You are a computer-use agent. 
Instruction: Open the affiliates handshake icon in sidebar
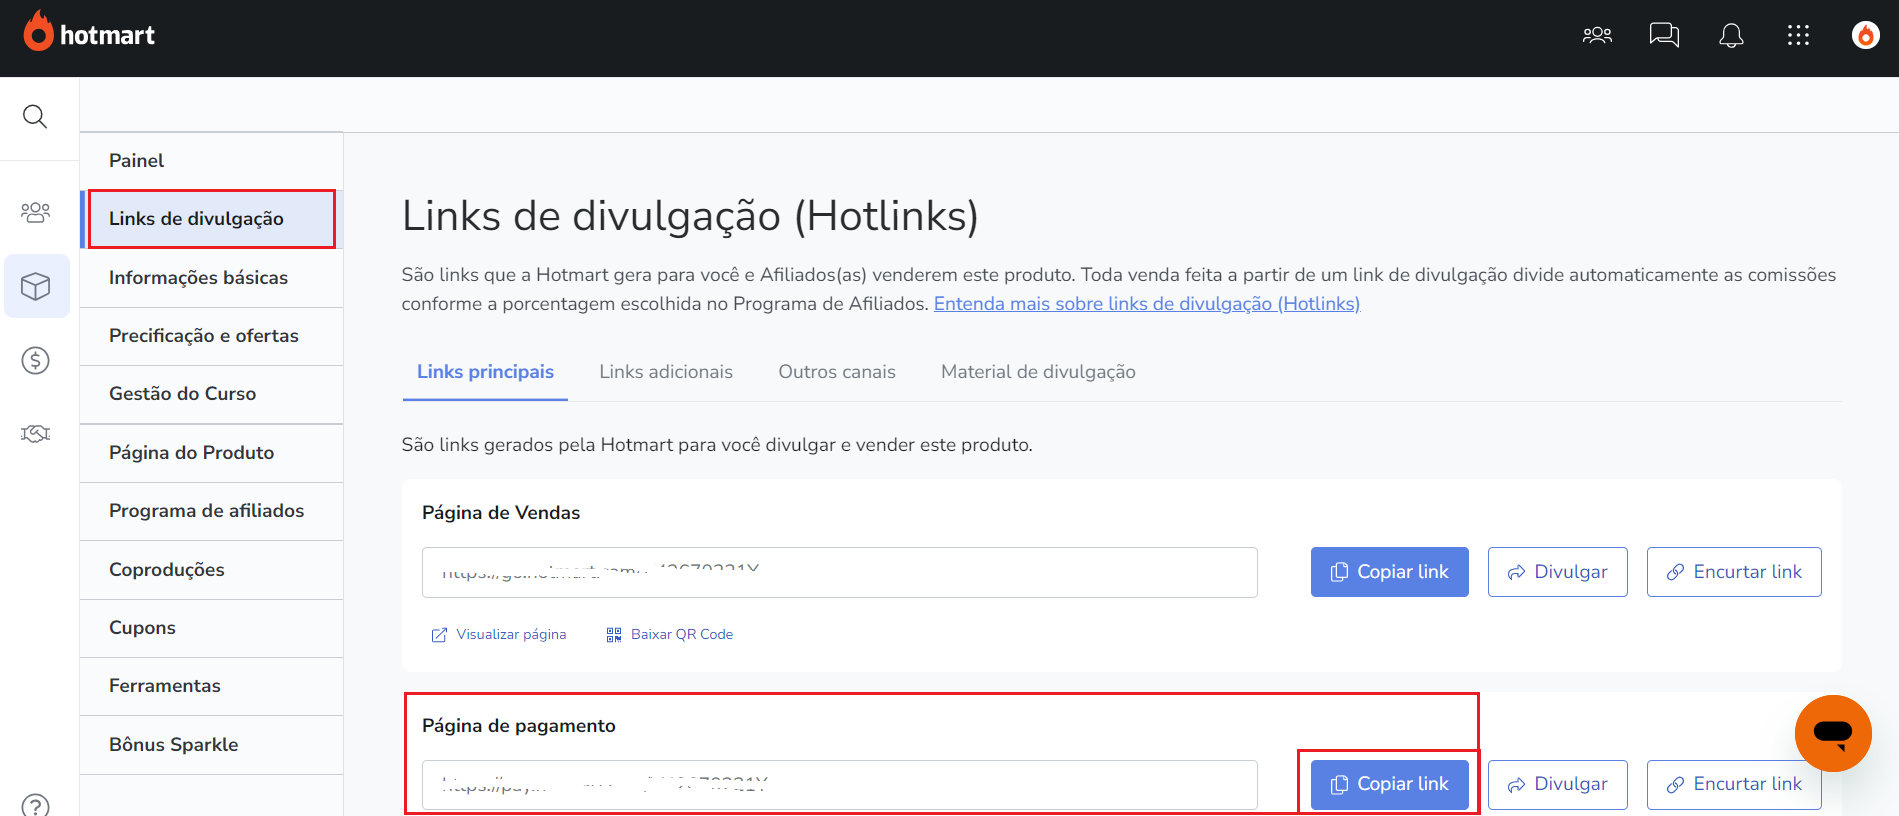36,433
